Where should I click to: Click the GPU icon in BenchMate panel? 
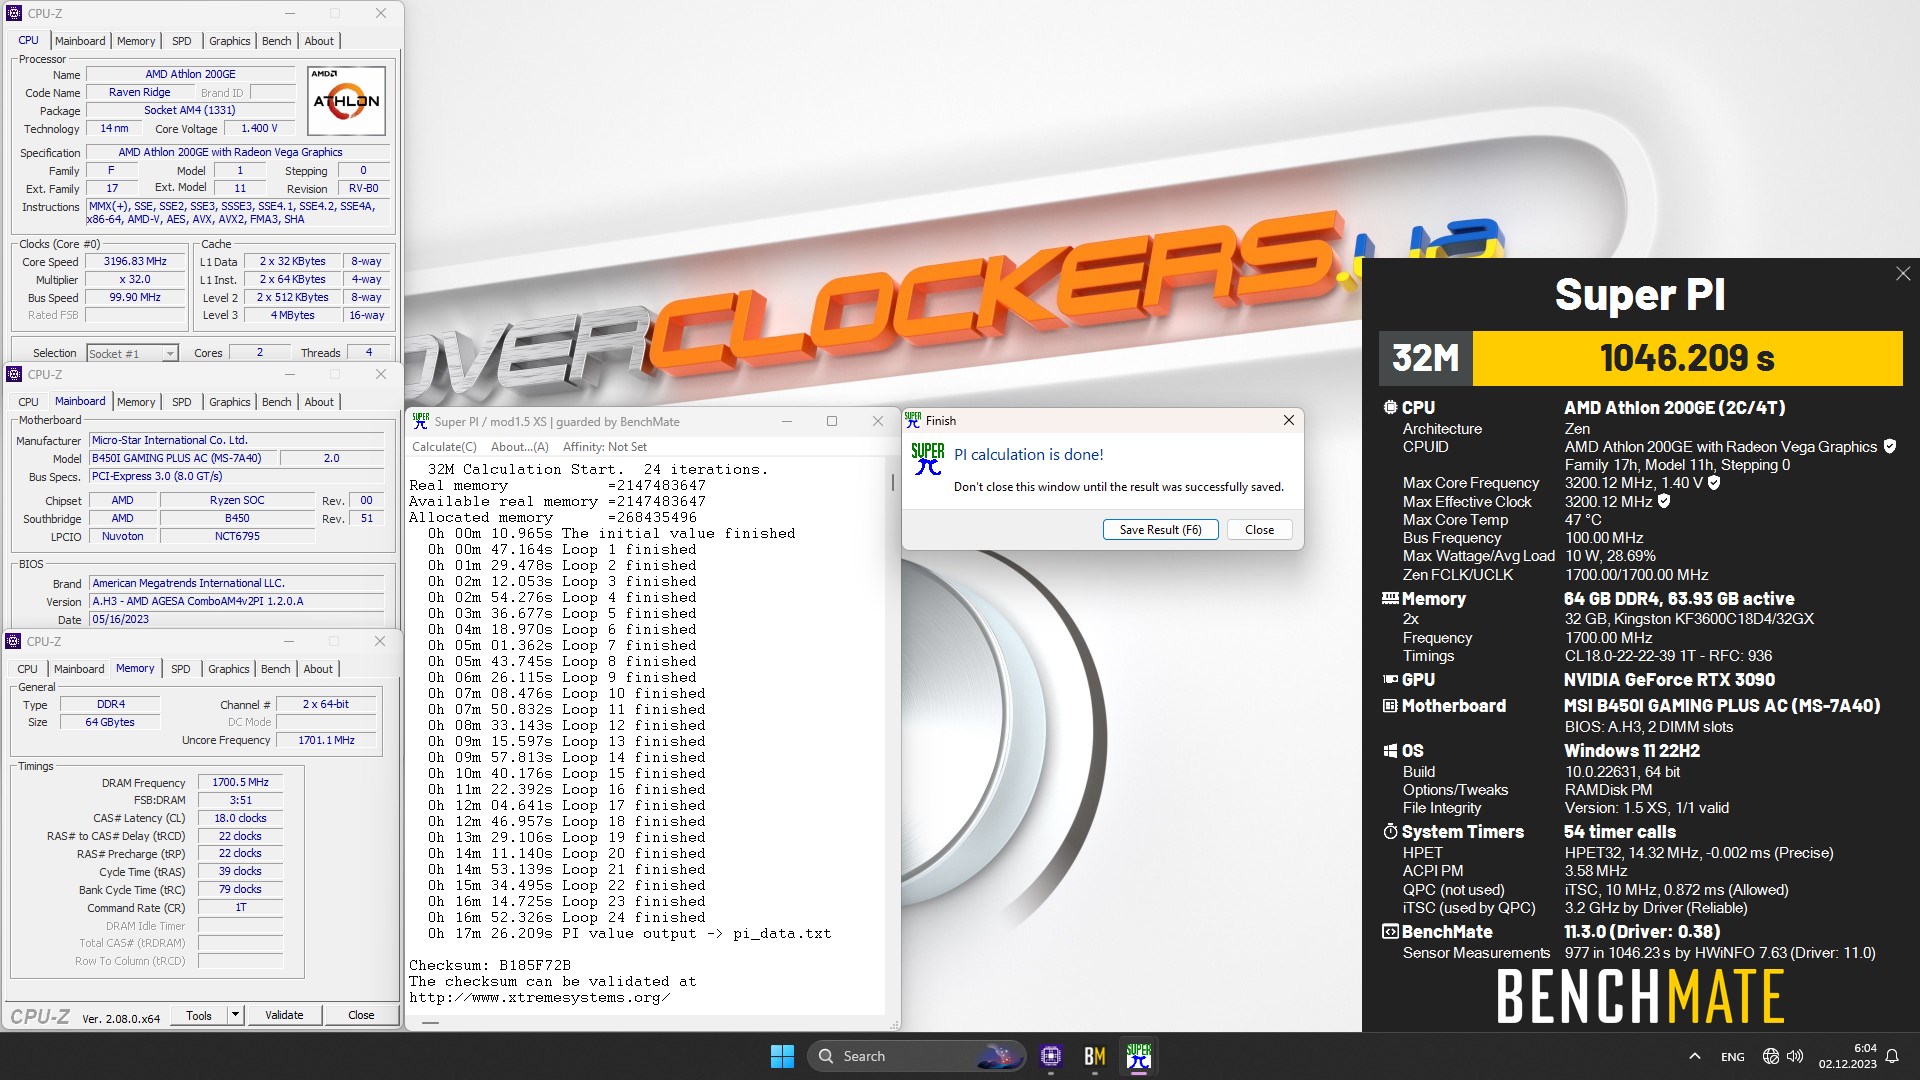click(x=1390, y=679)
